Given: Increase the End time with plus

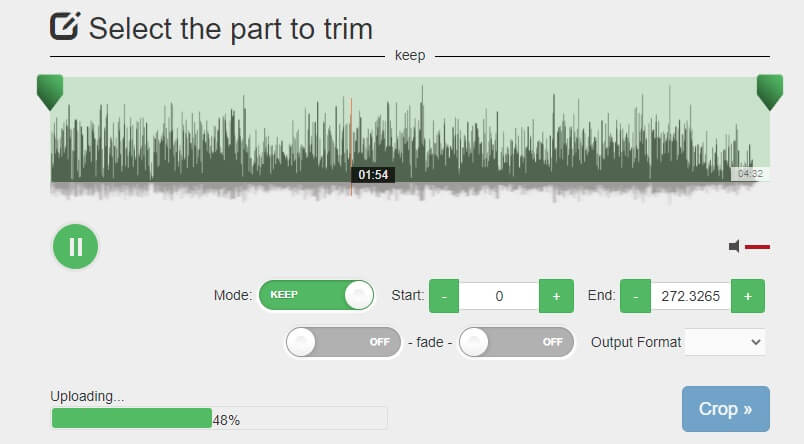Looking at the screenshot, I should pyautogui.click(x=747, y=296).
